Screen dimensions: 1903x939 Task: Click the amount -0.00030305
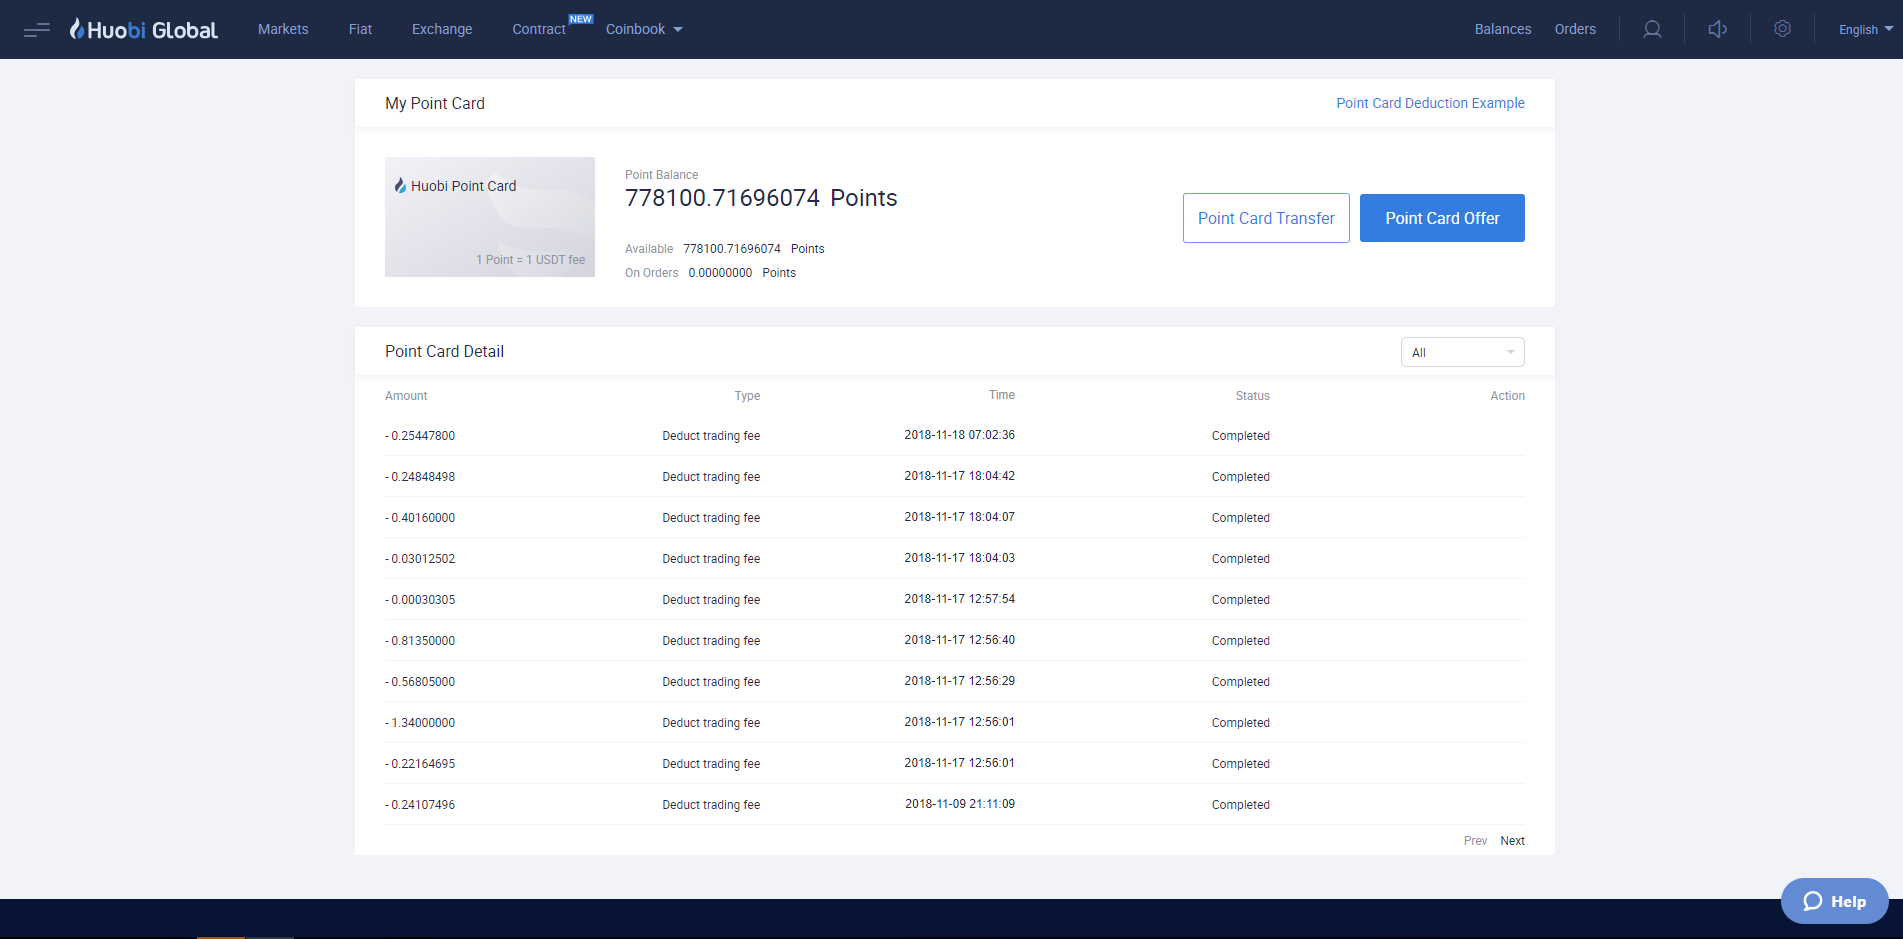[x=420, y=600]
